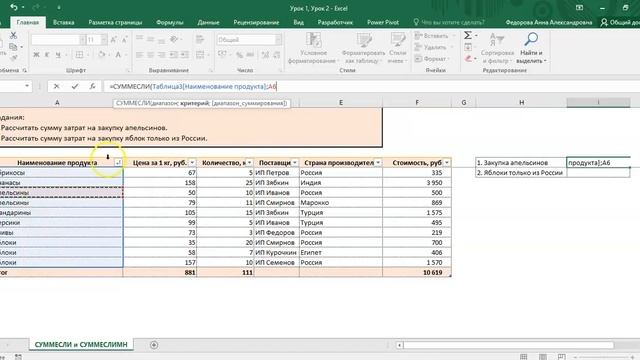Open the Цена за 1 кг column filter arrow
This screenshot has width=640, height=360.
point(192,162)
